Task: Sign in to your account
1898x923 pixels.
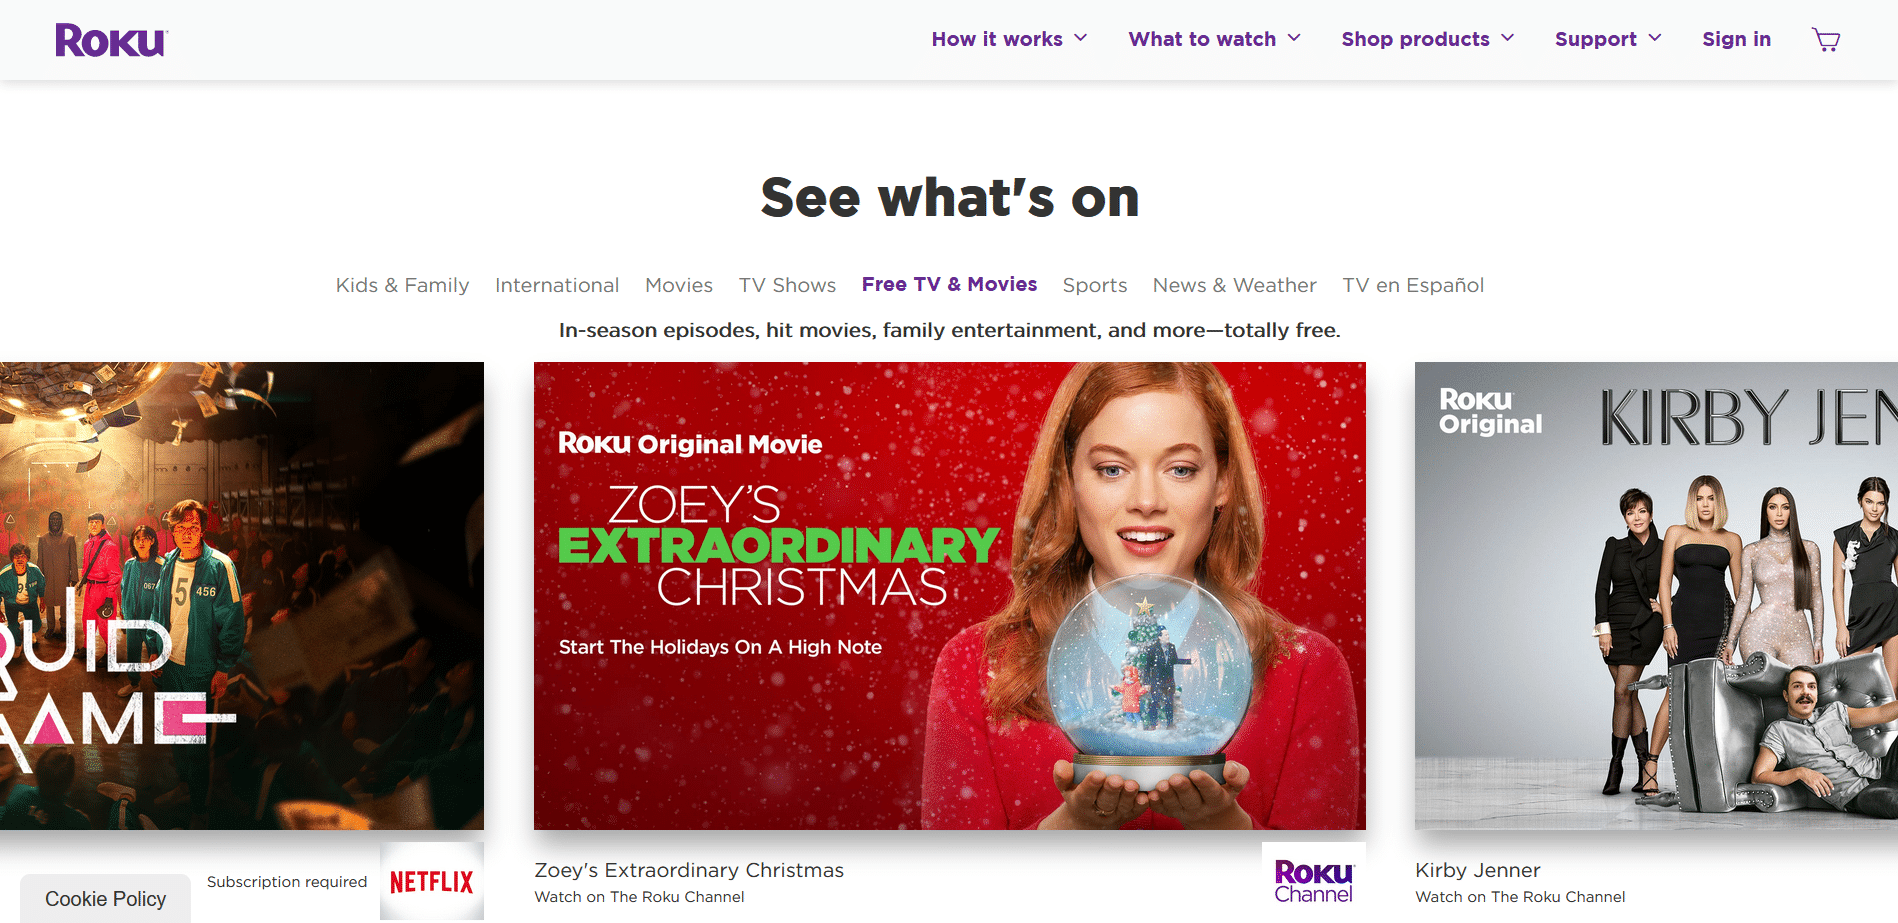Action: (1736, 39)
